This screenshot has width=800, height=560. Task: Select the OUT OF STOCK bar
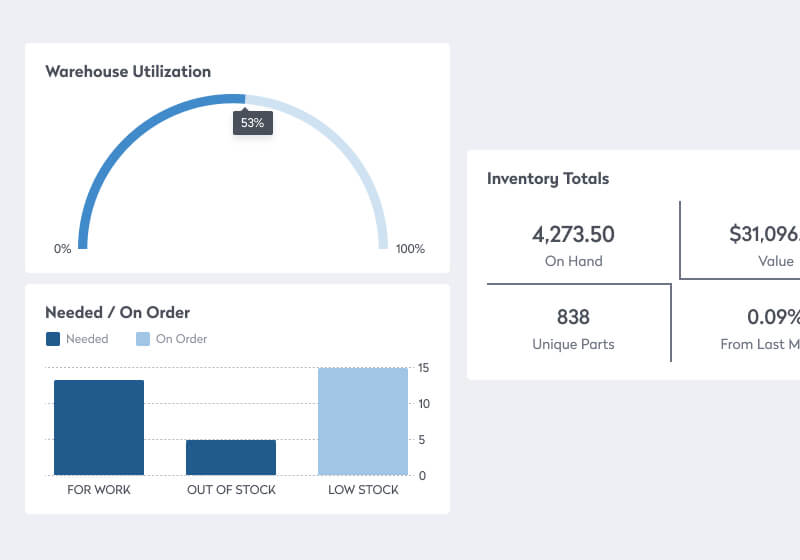[231, 457]
